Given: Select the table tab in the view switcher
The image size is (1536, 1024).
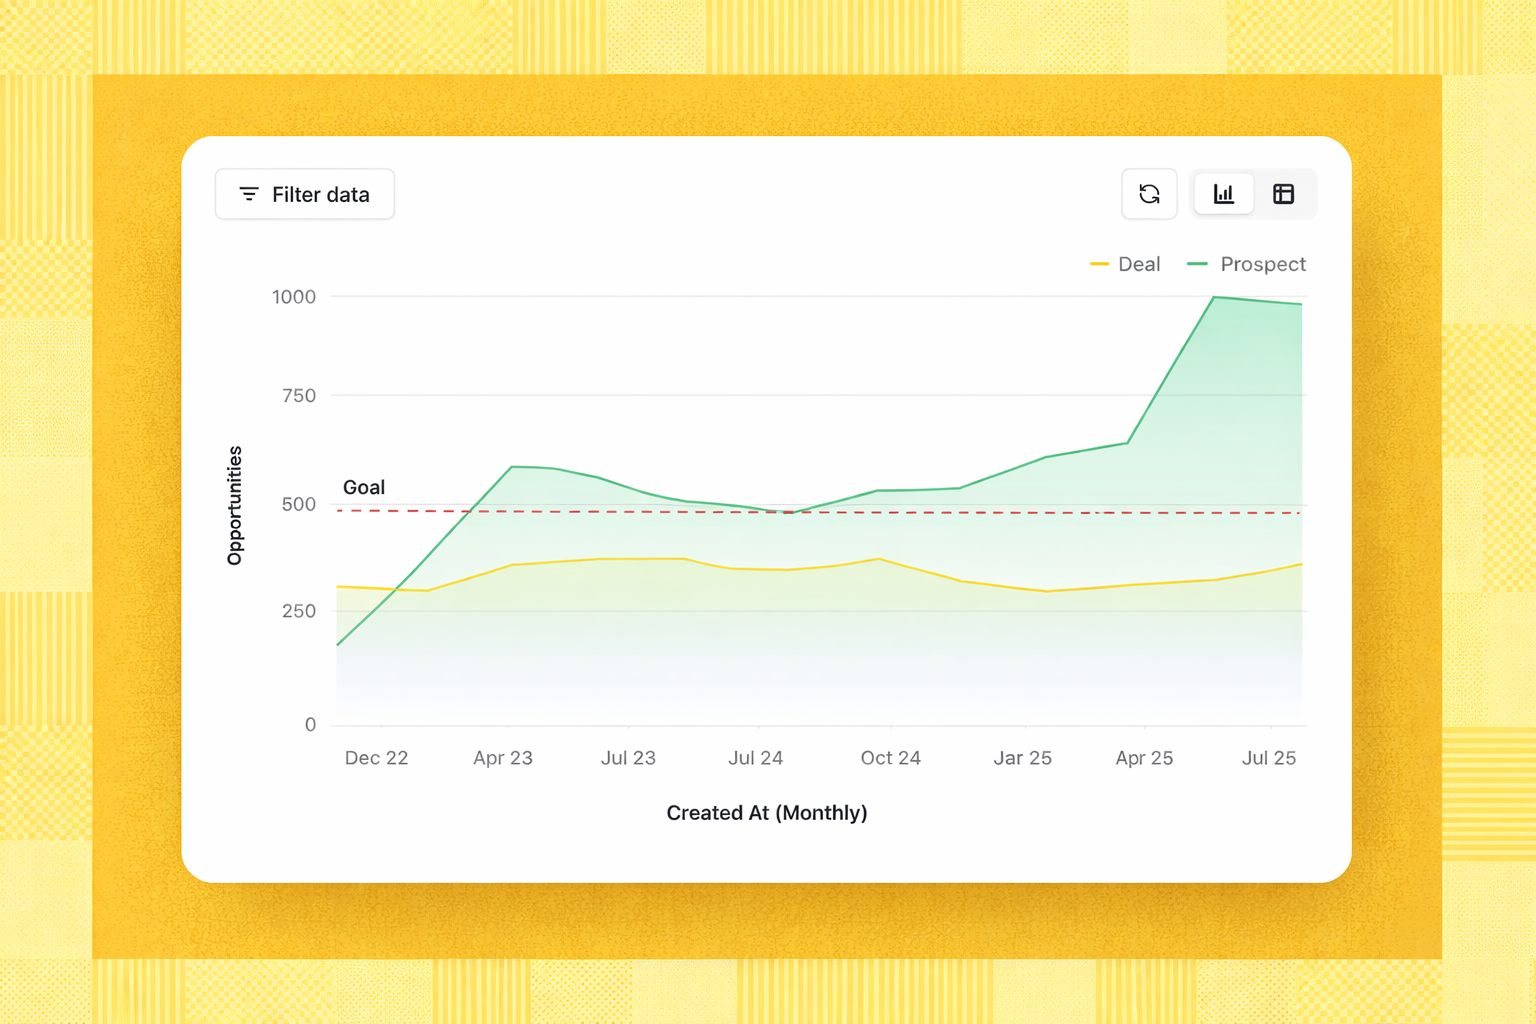Looking at the screenshot, I should tap(1284, 194).
